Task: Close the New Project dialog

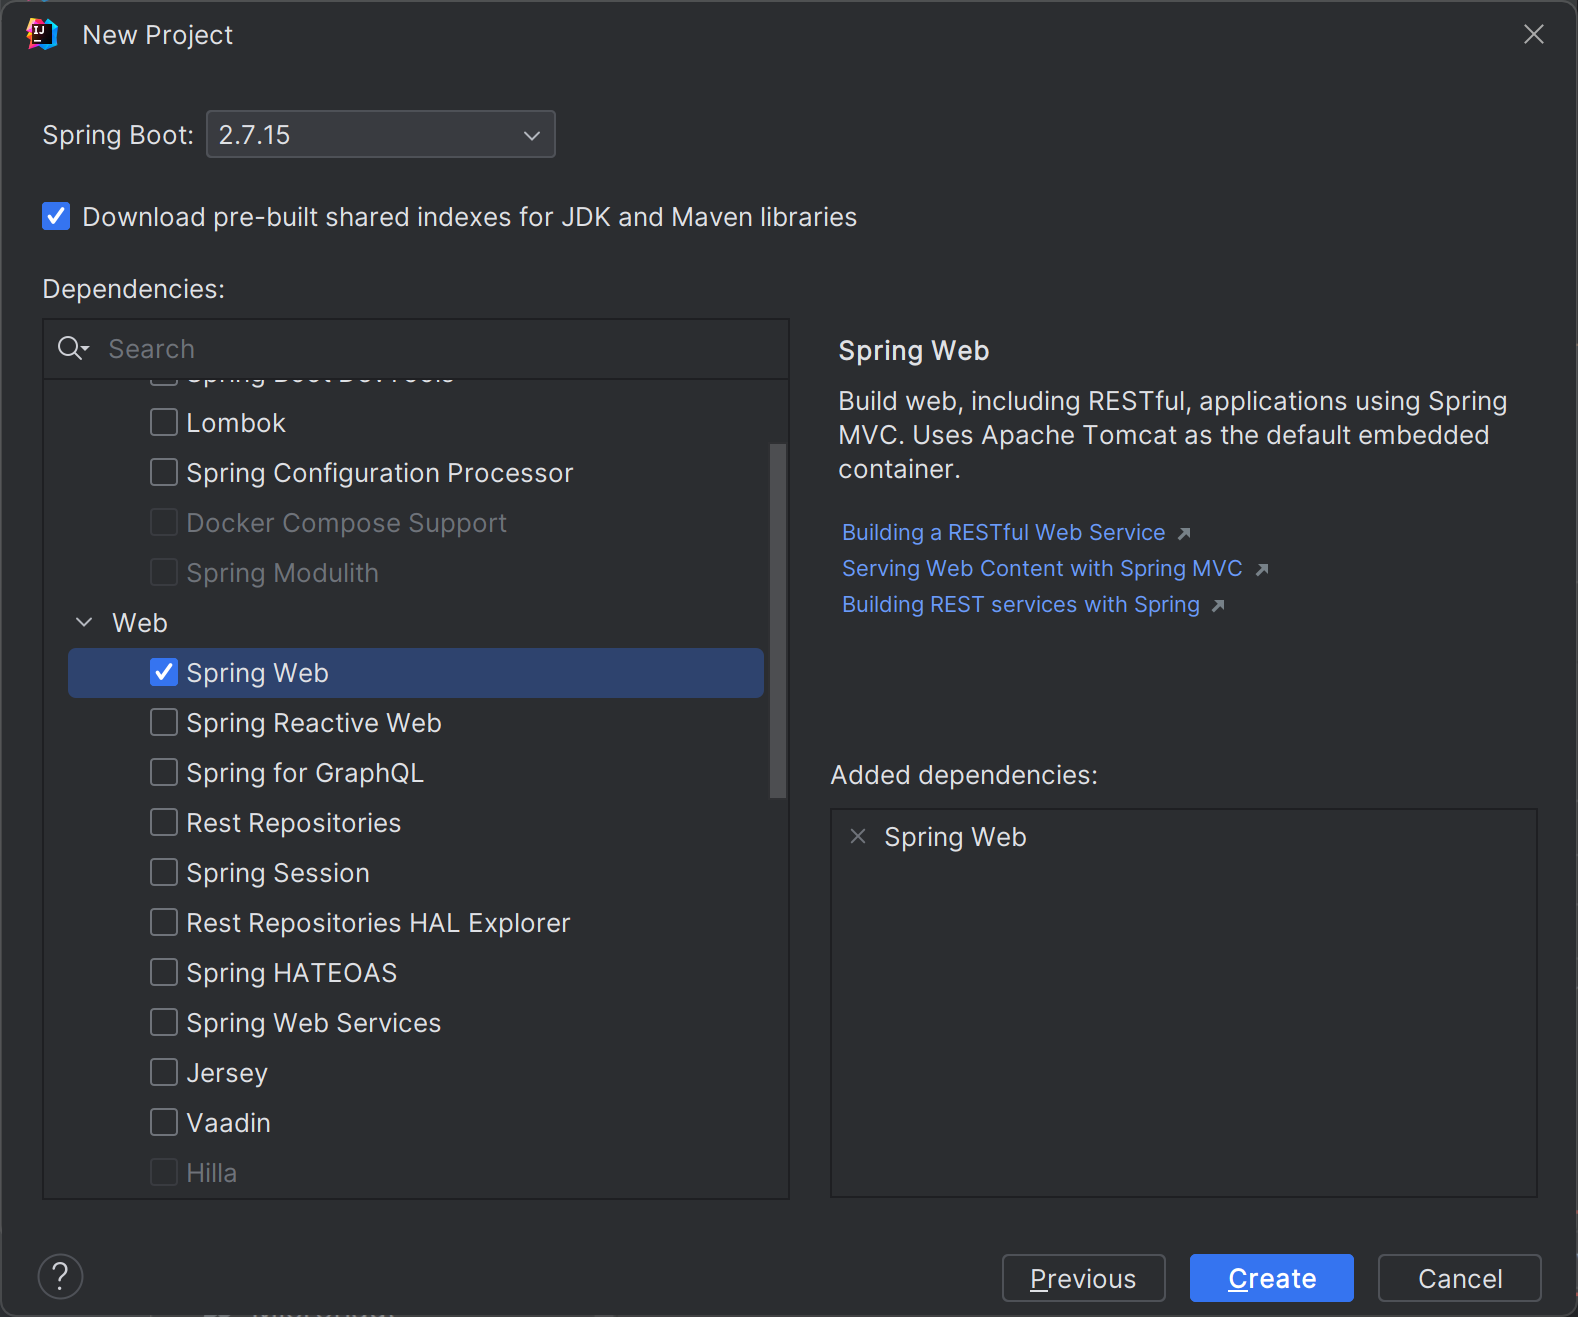Action: coord(1533,35)
